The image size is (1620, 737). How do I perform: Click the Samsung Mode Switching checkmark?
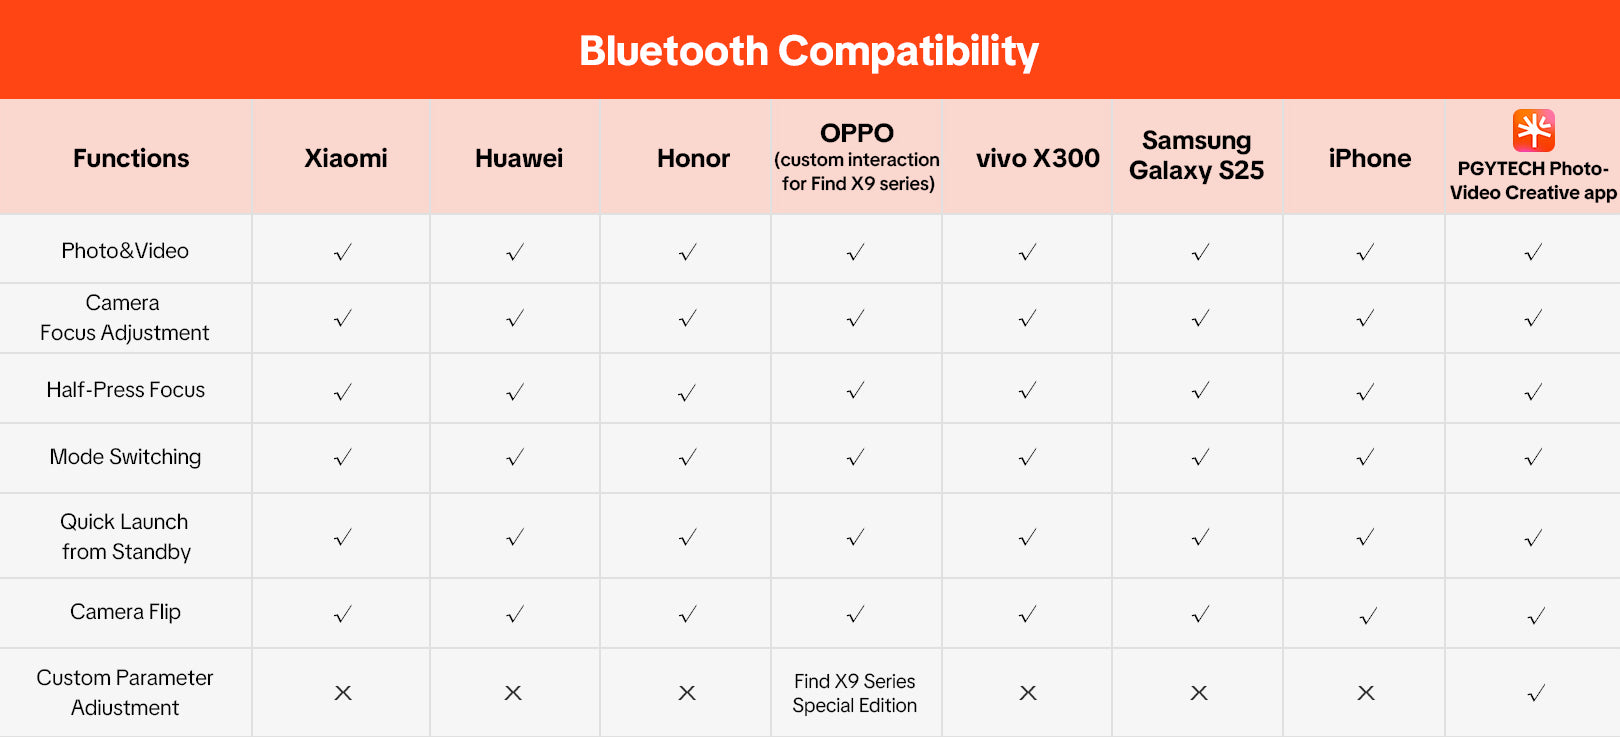tap(1200, 458)
